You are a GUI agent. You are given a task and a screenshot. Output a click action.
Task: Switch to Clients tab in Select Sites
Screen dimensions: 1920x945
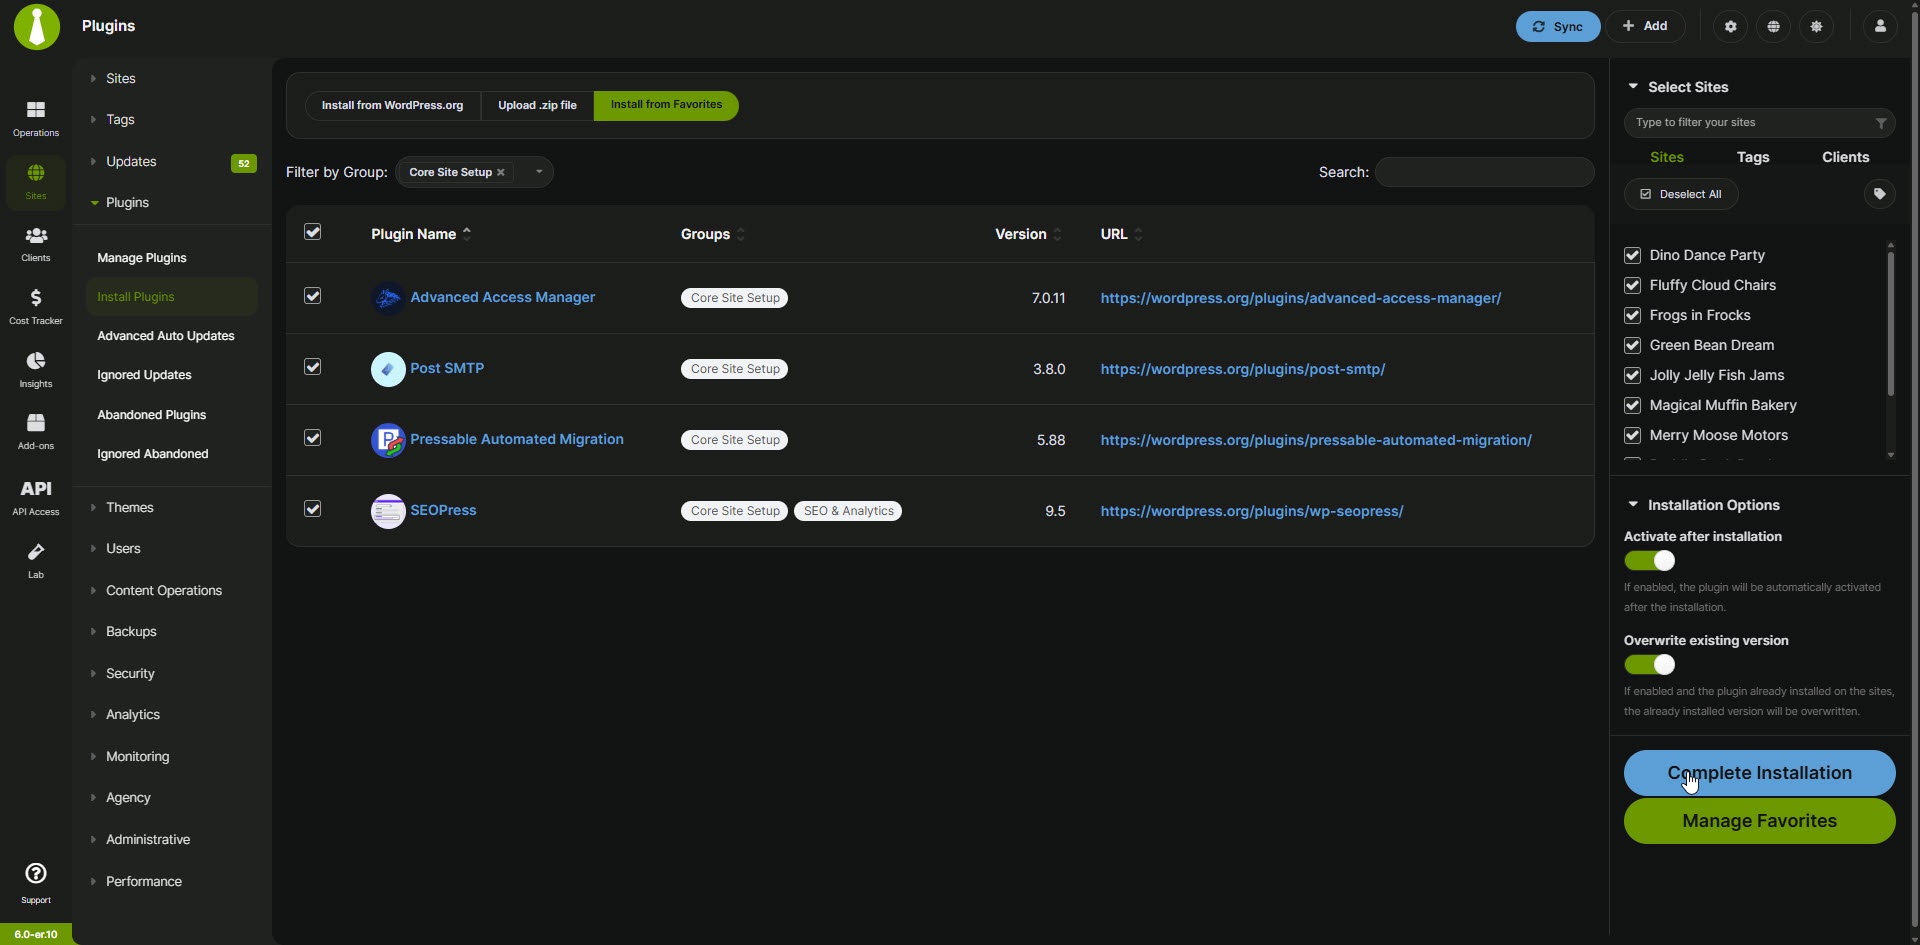click(1845, 157)
